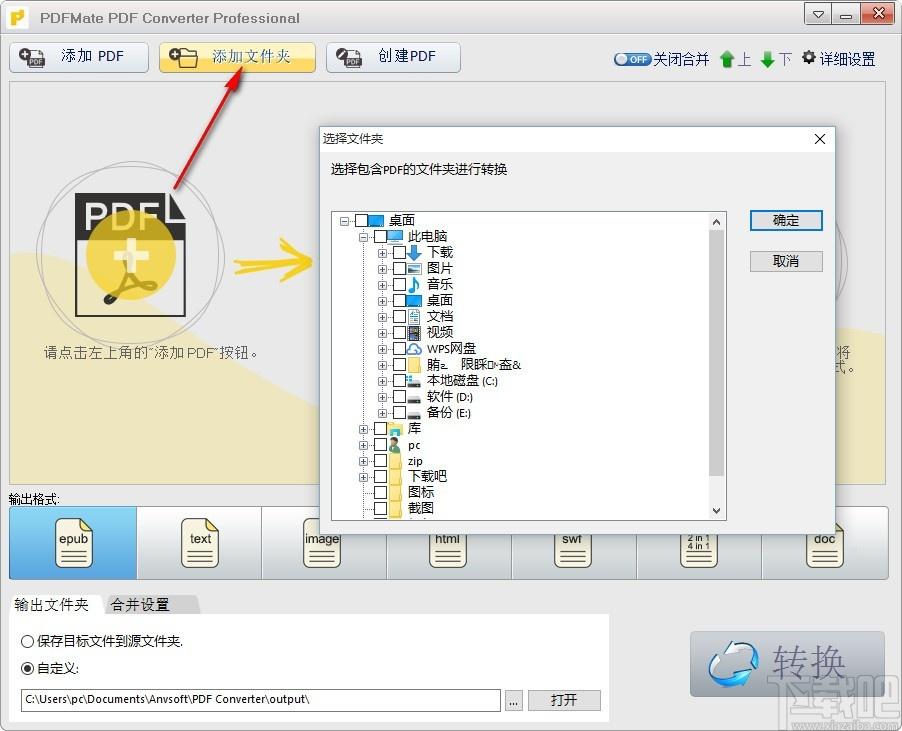The height and width of the screenshot is (731, 902).
Task: Click the Create PDF (创建PDF) button
Action: 393,57
